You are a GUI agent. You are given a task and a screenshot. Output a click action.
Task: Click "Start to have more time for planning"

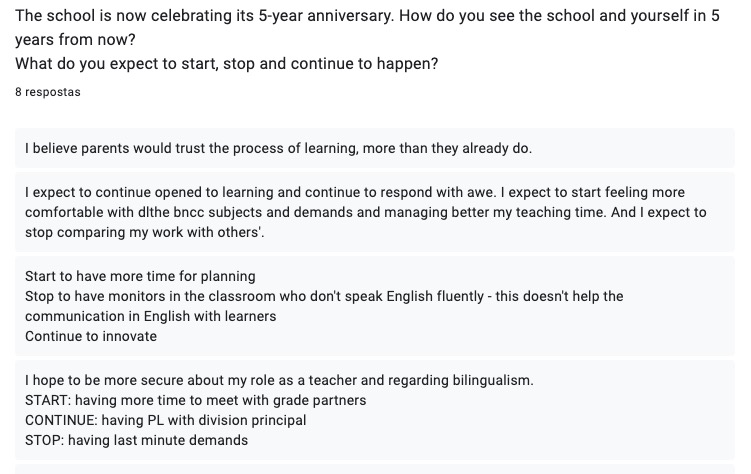click(140, 276)
